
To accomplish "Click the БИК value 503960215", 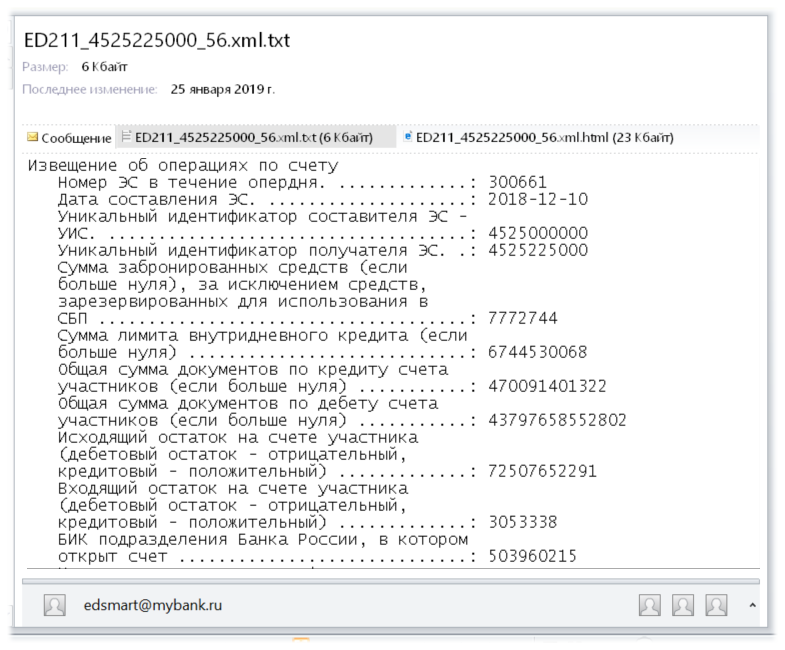I will (x=532, y=556).
